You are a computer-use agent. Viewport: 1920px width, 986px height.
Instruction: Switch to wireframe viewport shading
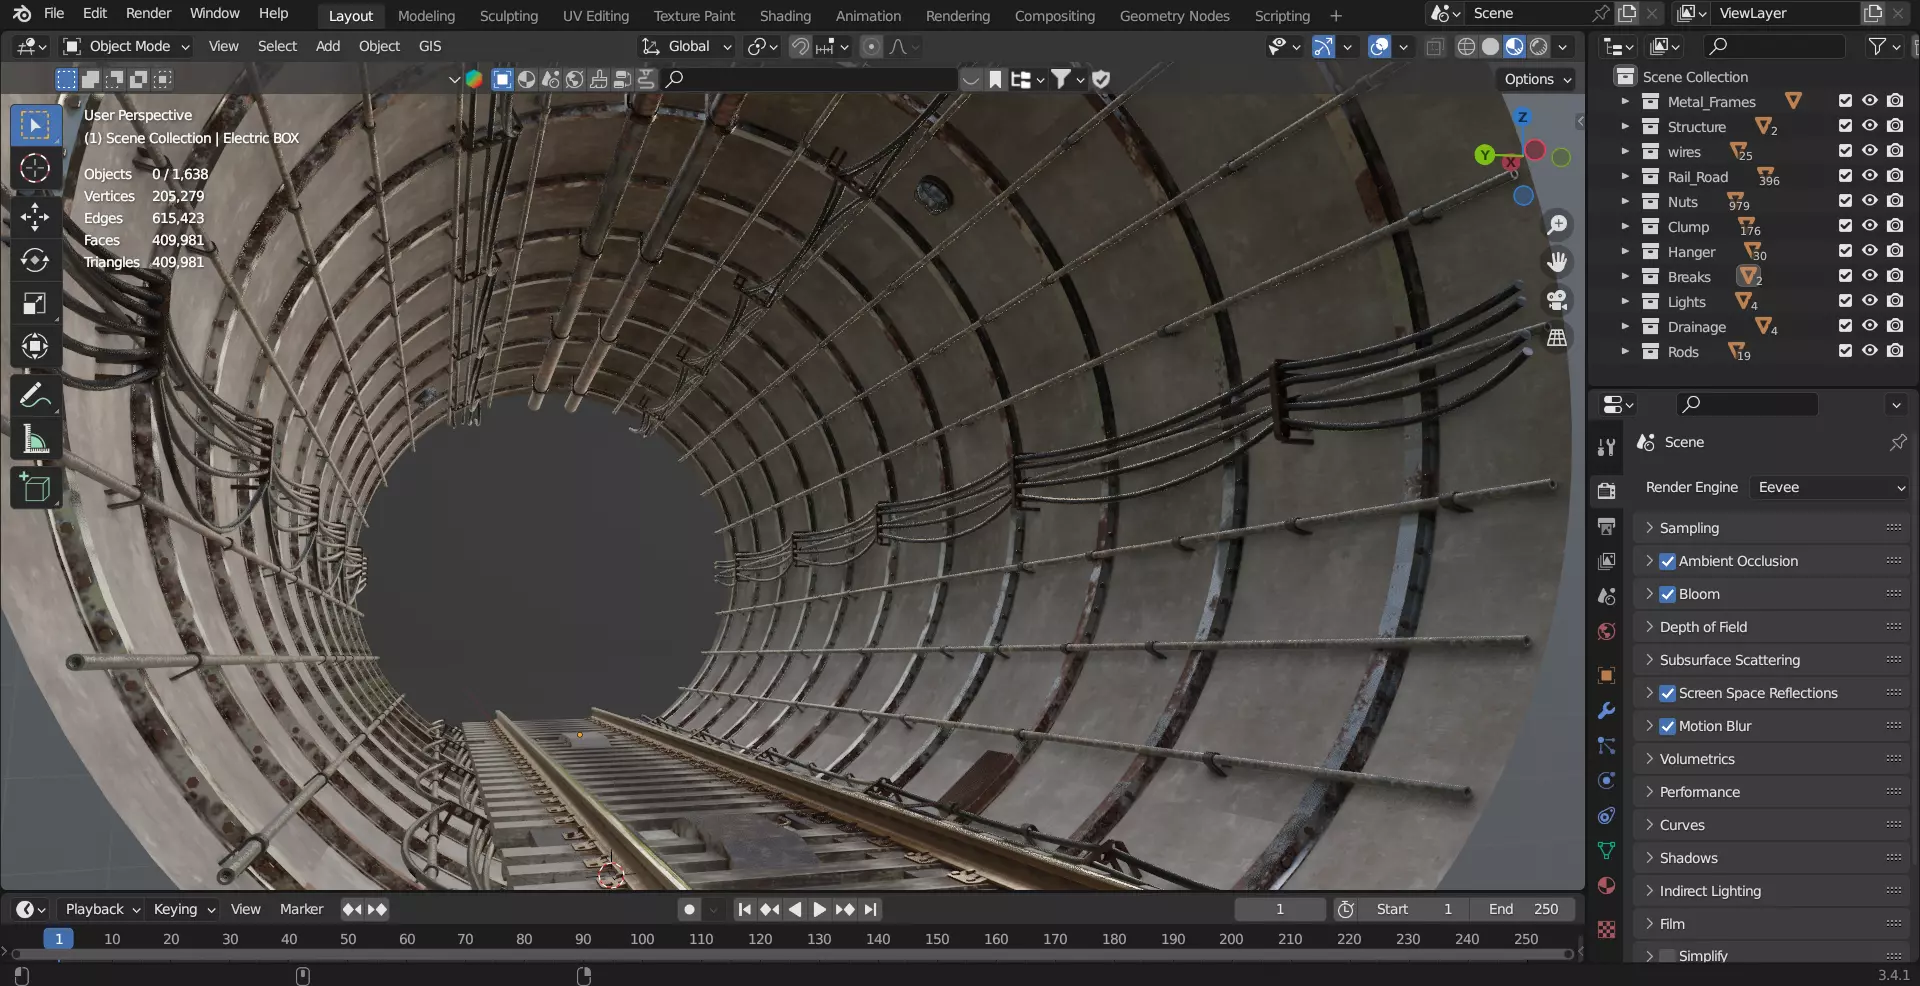1466,47
